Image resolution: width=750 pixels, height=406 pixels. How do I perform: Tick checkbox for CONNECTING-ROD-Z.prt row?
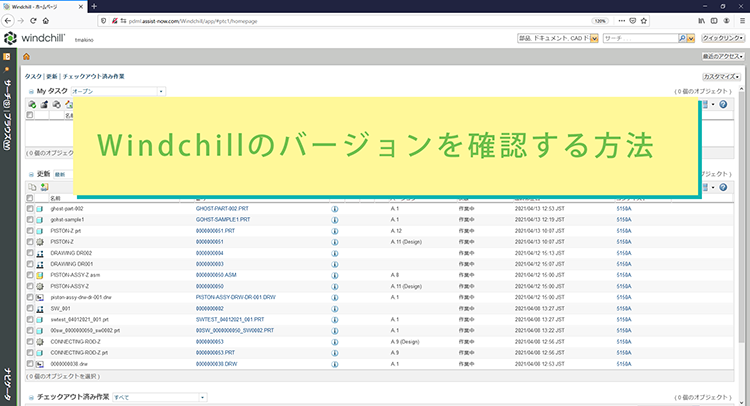(30, 352)
